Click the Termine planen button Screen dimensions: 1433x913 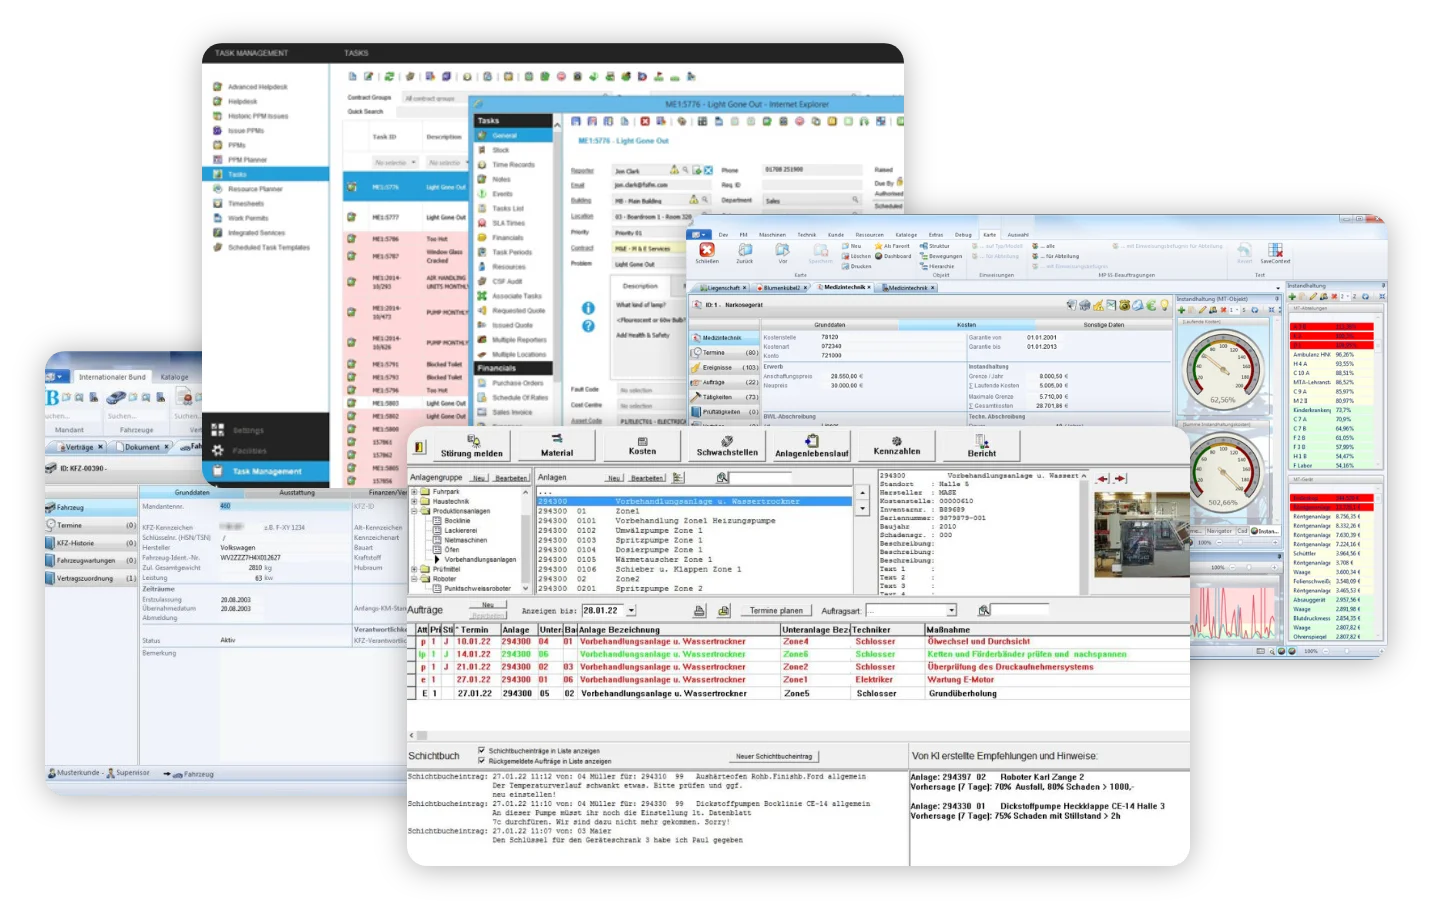pyautogui.click(x=776, y=610)
